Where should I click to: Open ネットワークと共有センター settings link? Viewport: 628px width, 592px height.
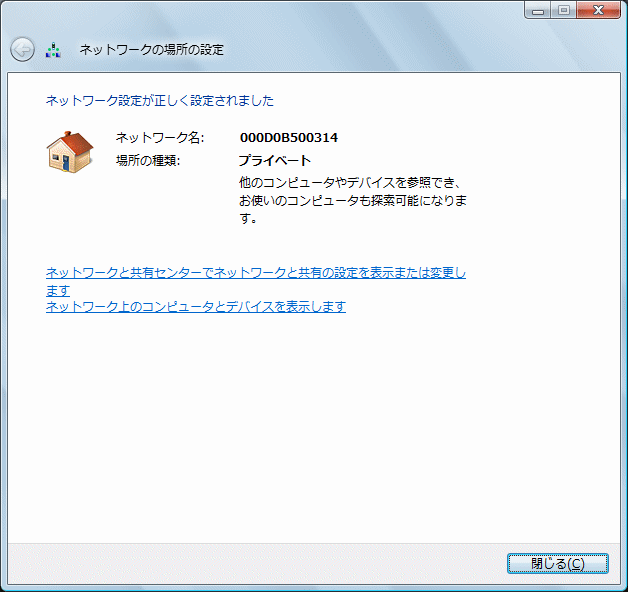click(255, 273)
